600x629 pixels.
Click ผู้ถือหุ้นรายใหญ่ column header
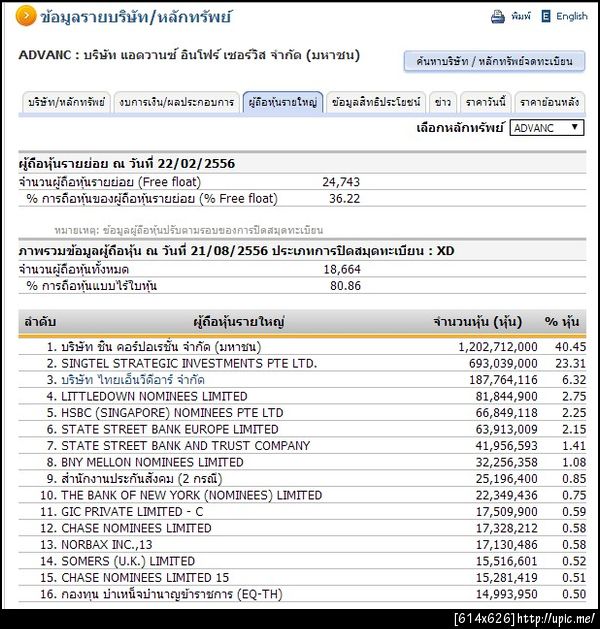[239, 322]
